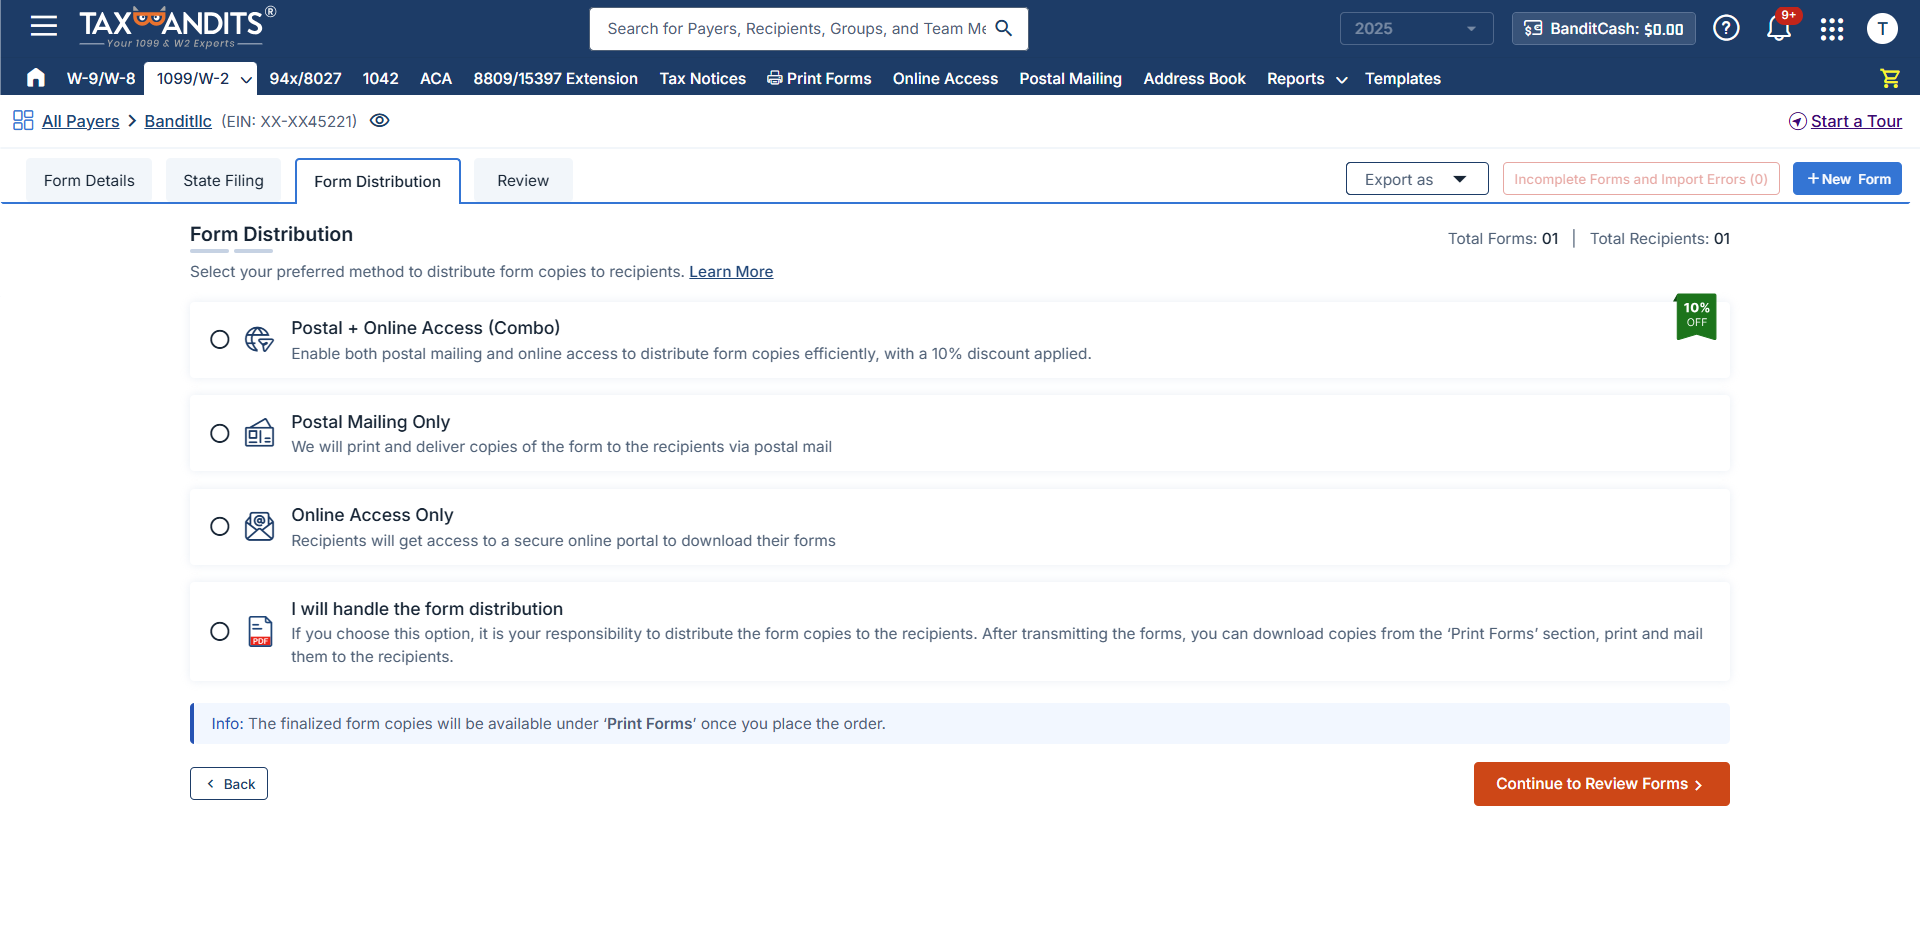Open the apps grid icon

point(1832,29)
